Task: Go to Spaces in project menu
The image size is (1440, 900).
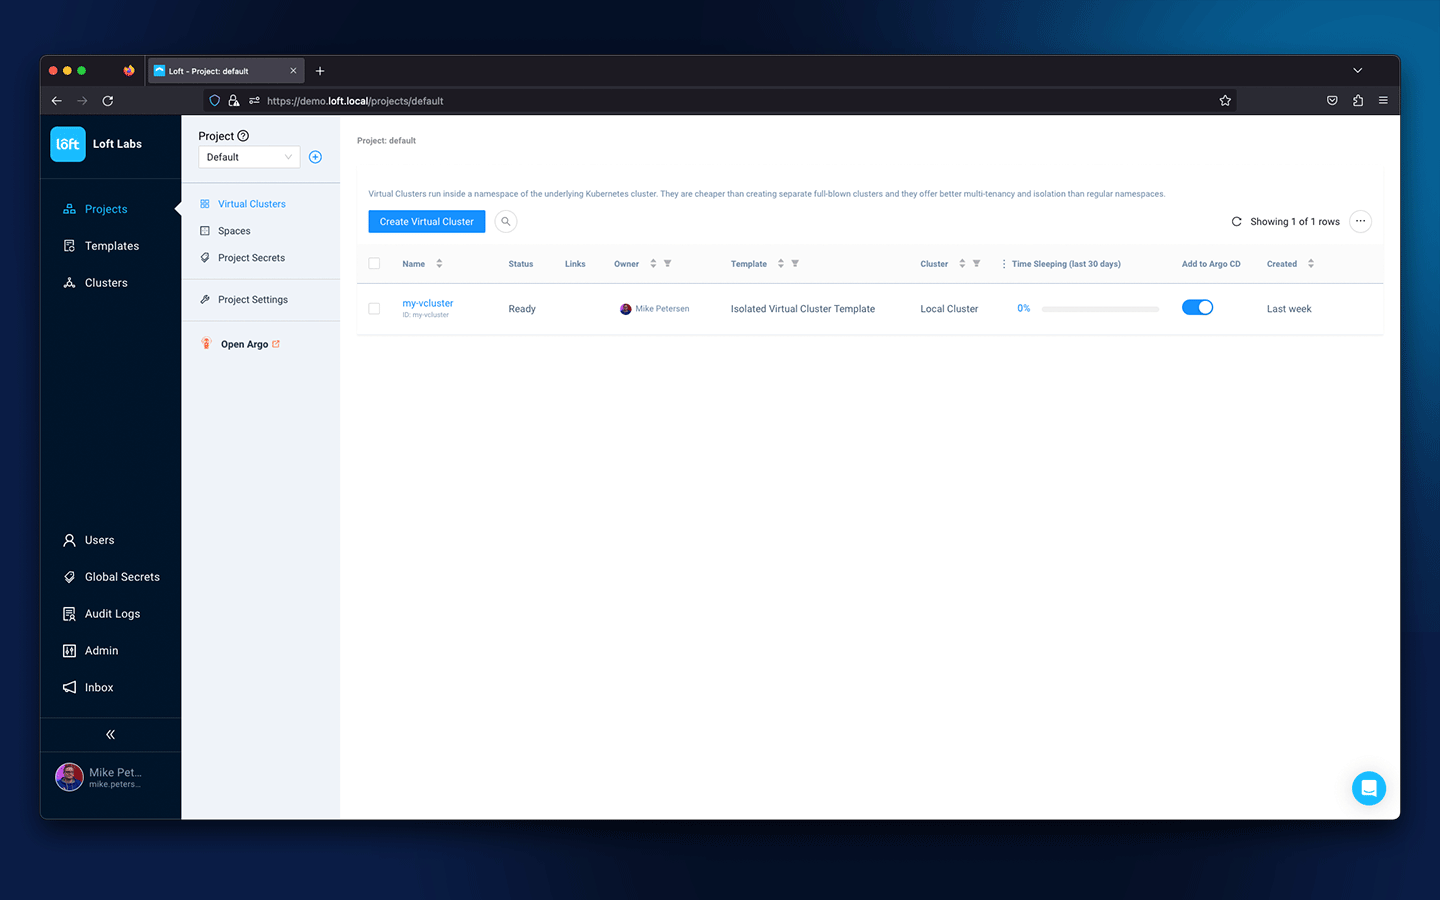Action: tap(234, 231)
